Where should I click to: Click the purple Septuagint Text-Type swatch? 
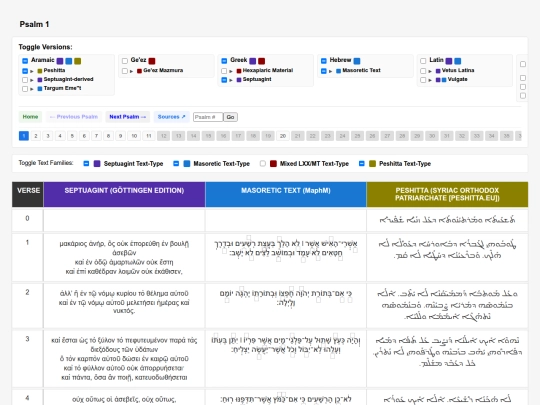click(x=97, y=164)
